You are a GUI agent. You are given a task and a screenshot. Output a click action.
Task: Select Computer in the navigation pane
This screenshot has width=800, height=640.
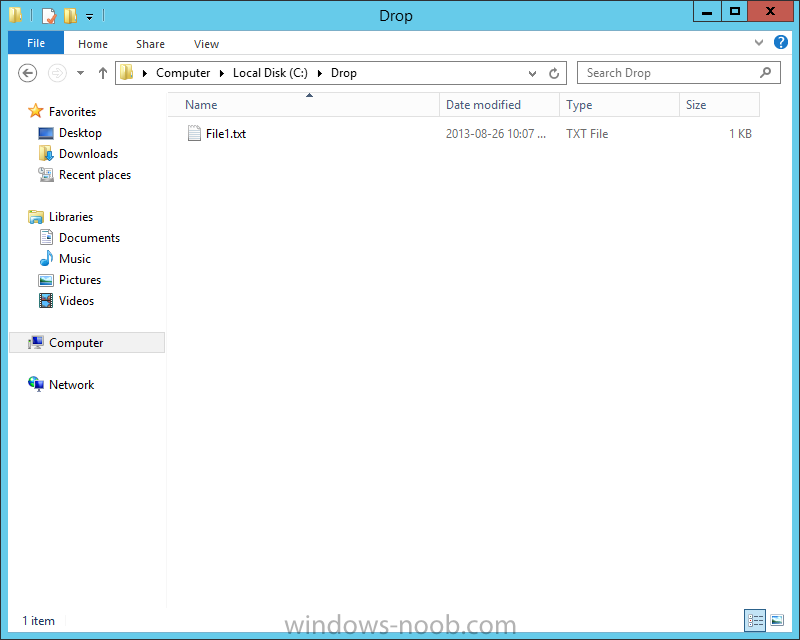[x=76, y=343]
